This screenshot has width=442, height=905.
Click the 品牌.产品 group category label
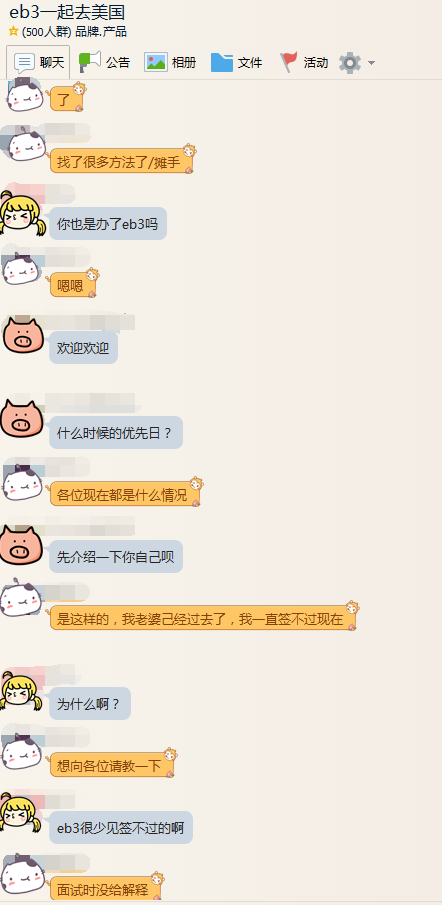pyautogui.click(x=101, y=32)
